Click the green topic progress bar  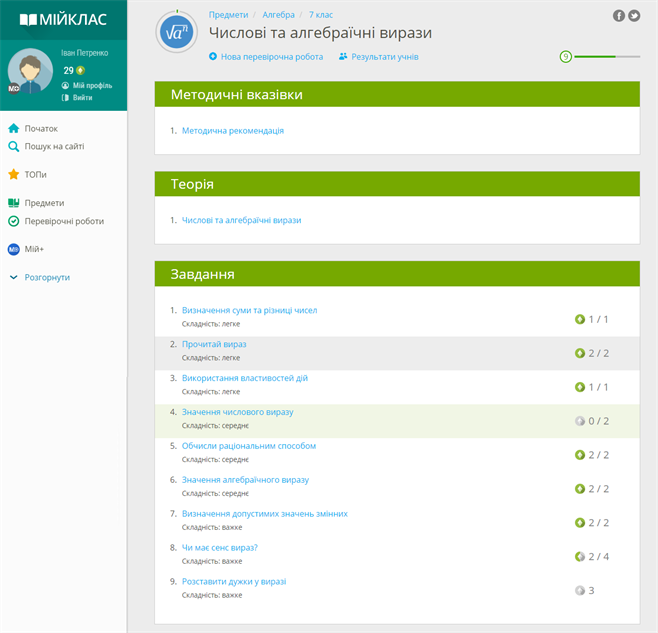(607, 56)
